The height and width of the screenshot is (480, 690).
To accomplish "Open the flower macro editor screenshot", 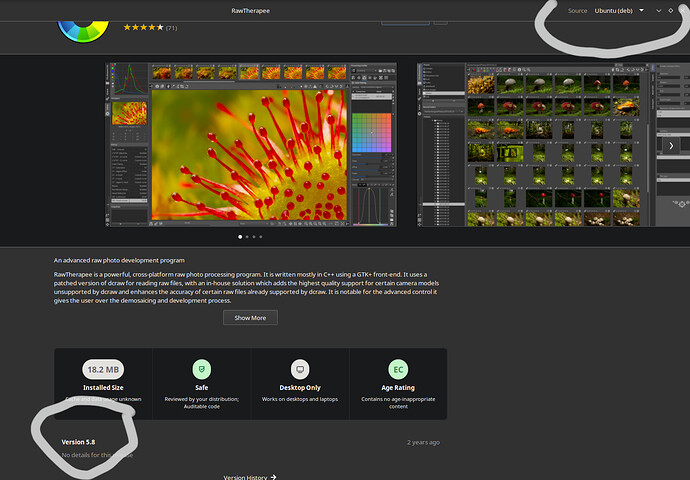I will (x=252, y=144).
